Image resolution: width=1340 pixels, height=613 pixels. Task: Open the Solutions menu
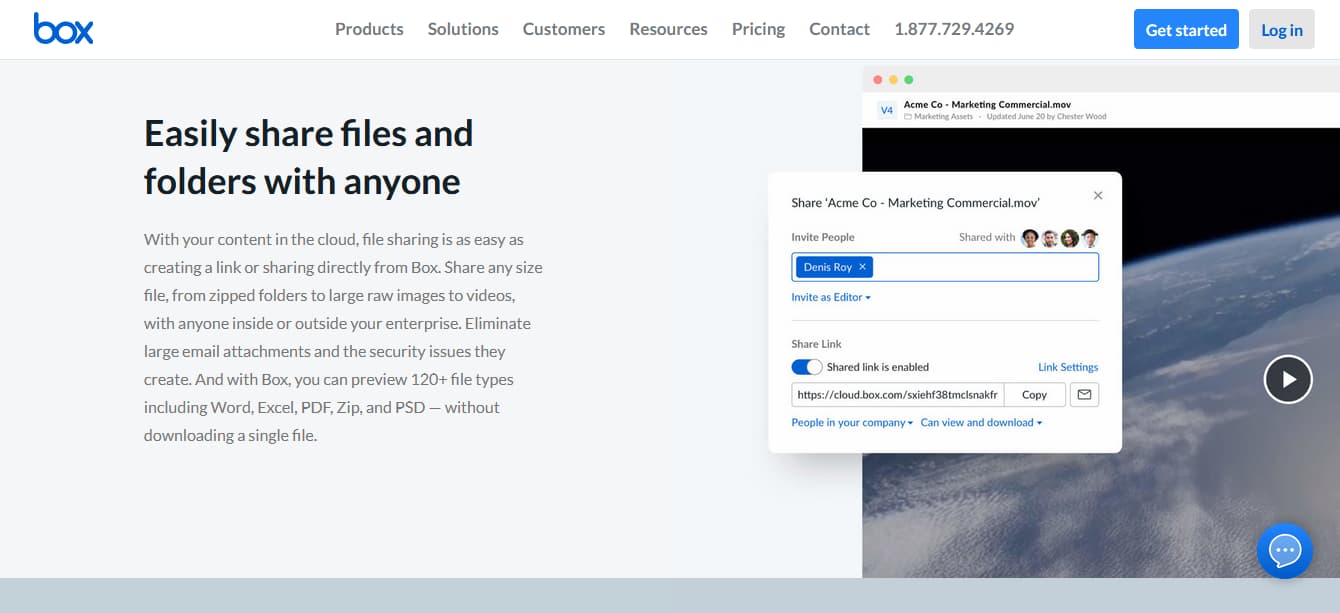tap(463, 29)
